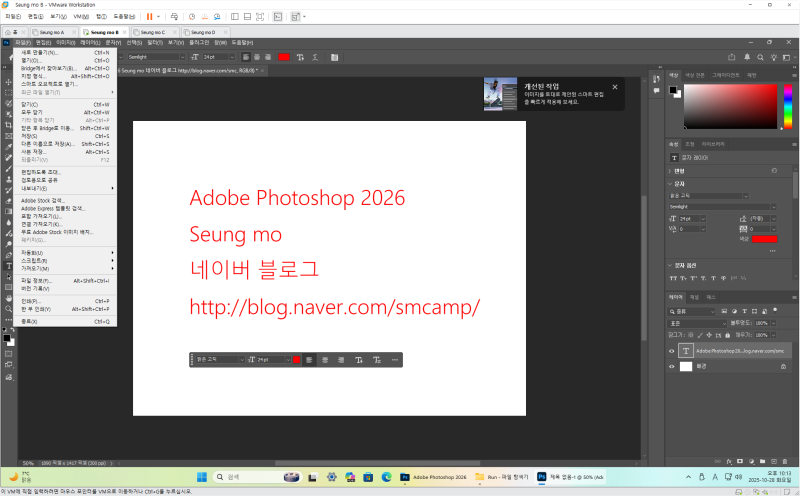
Task: Click the hue spectrum slider in color panel
Action: tap(788, 106)
